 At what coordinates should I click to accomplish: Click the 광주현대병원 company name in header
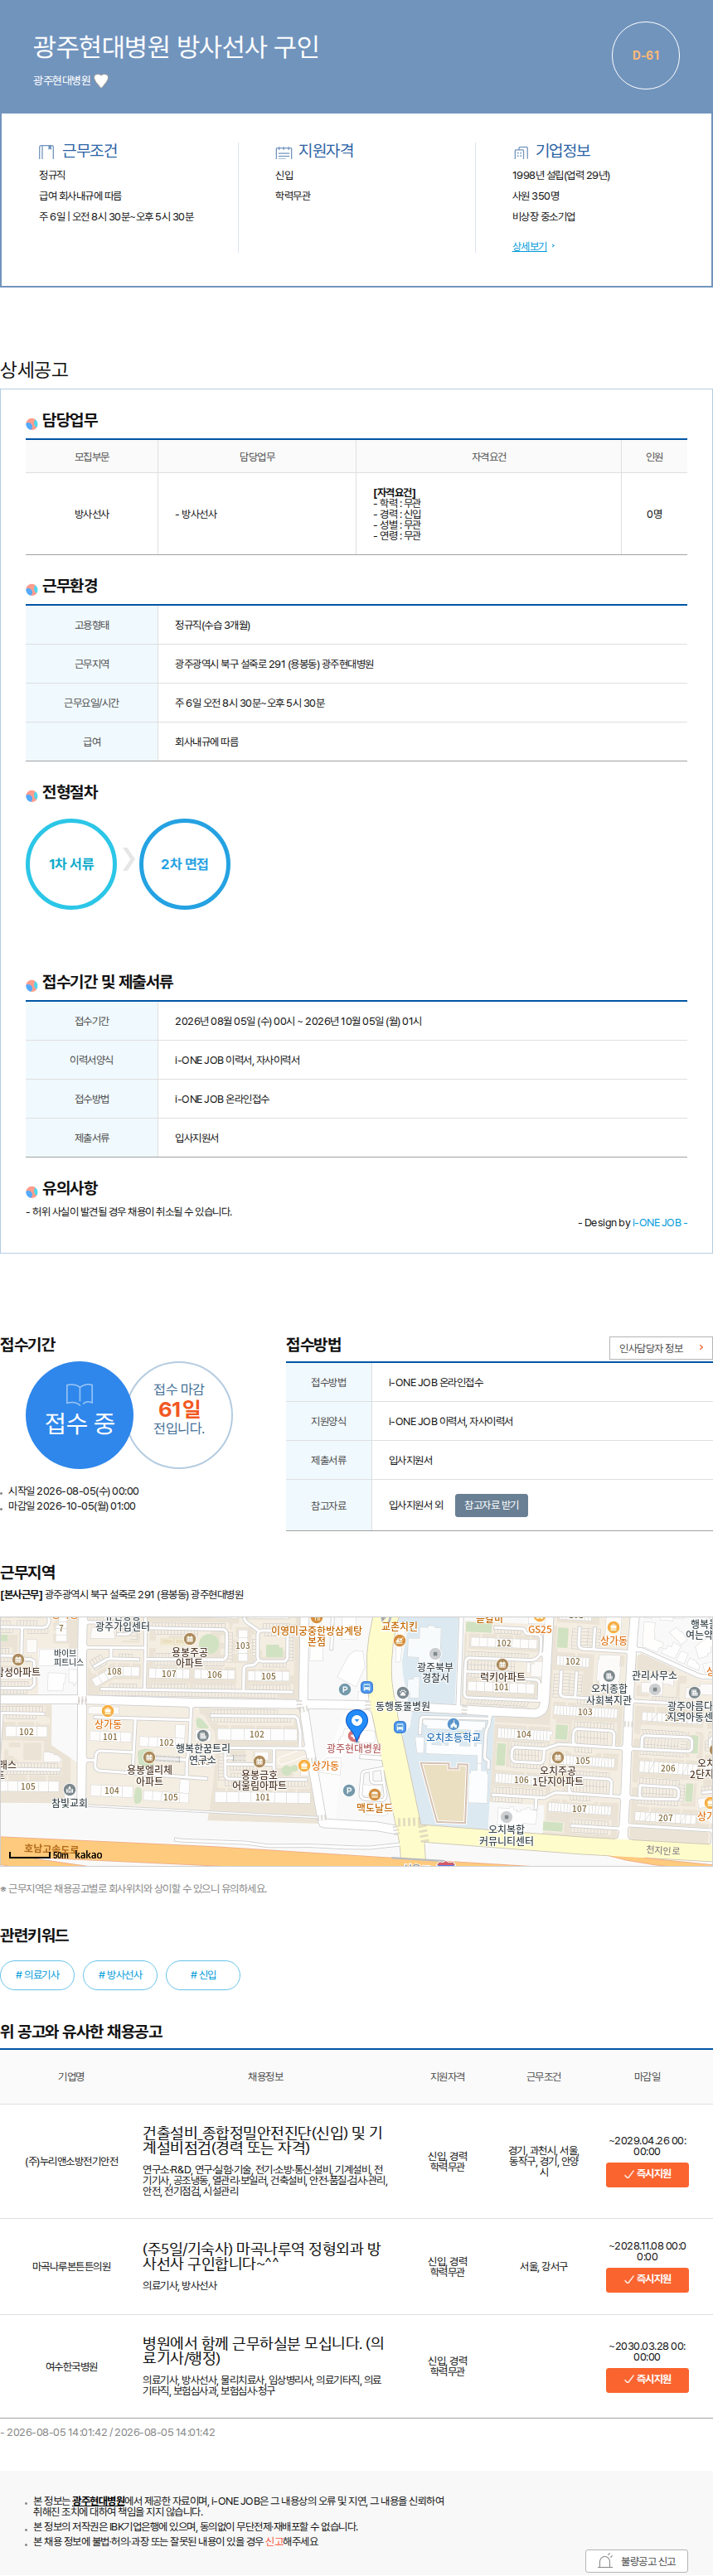pyautogui.click(x=61, y=81)
